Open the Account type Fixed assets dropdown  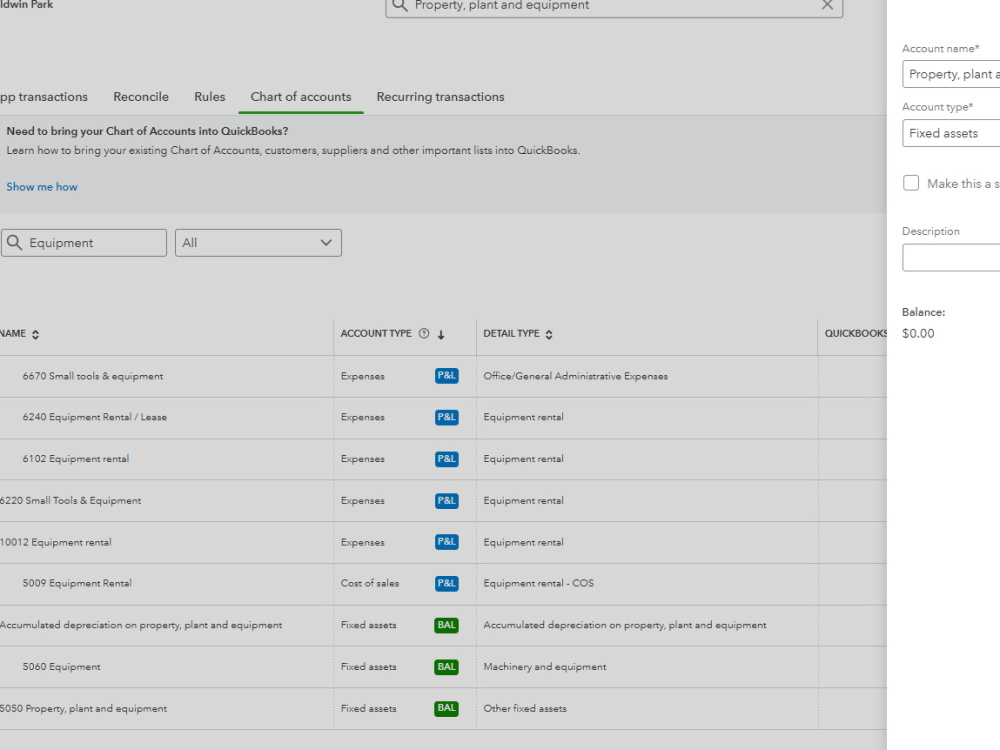pyautogui.click(x=951, y=133)
